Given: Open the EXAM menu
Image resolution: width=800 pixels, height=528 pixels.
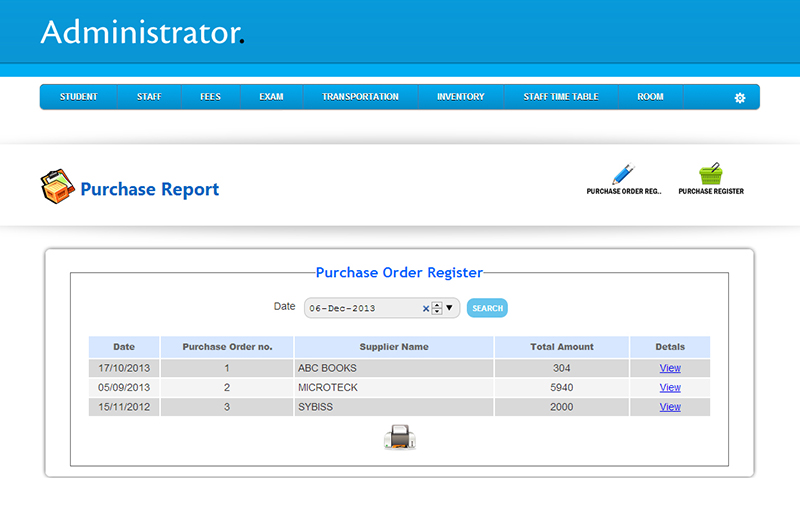Looking at the screenshot, I should (x=271, y=97).
